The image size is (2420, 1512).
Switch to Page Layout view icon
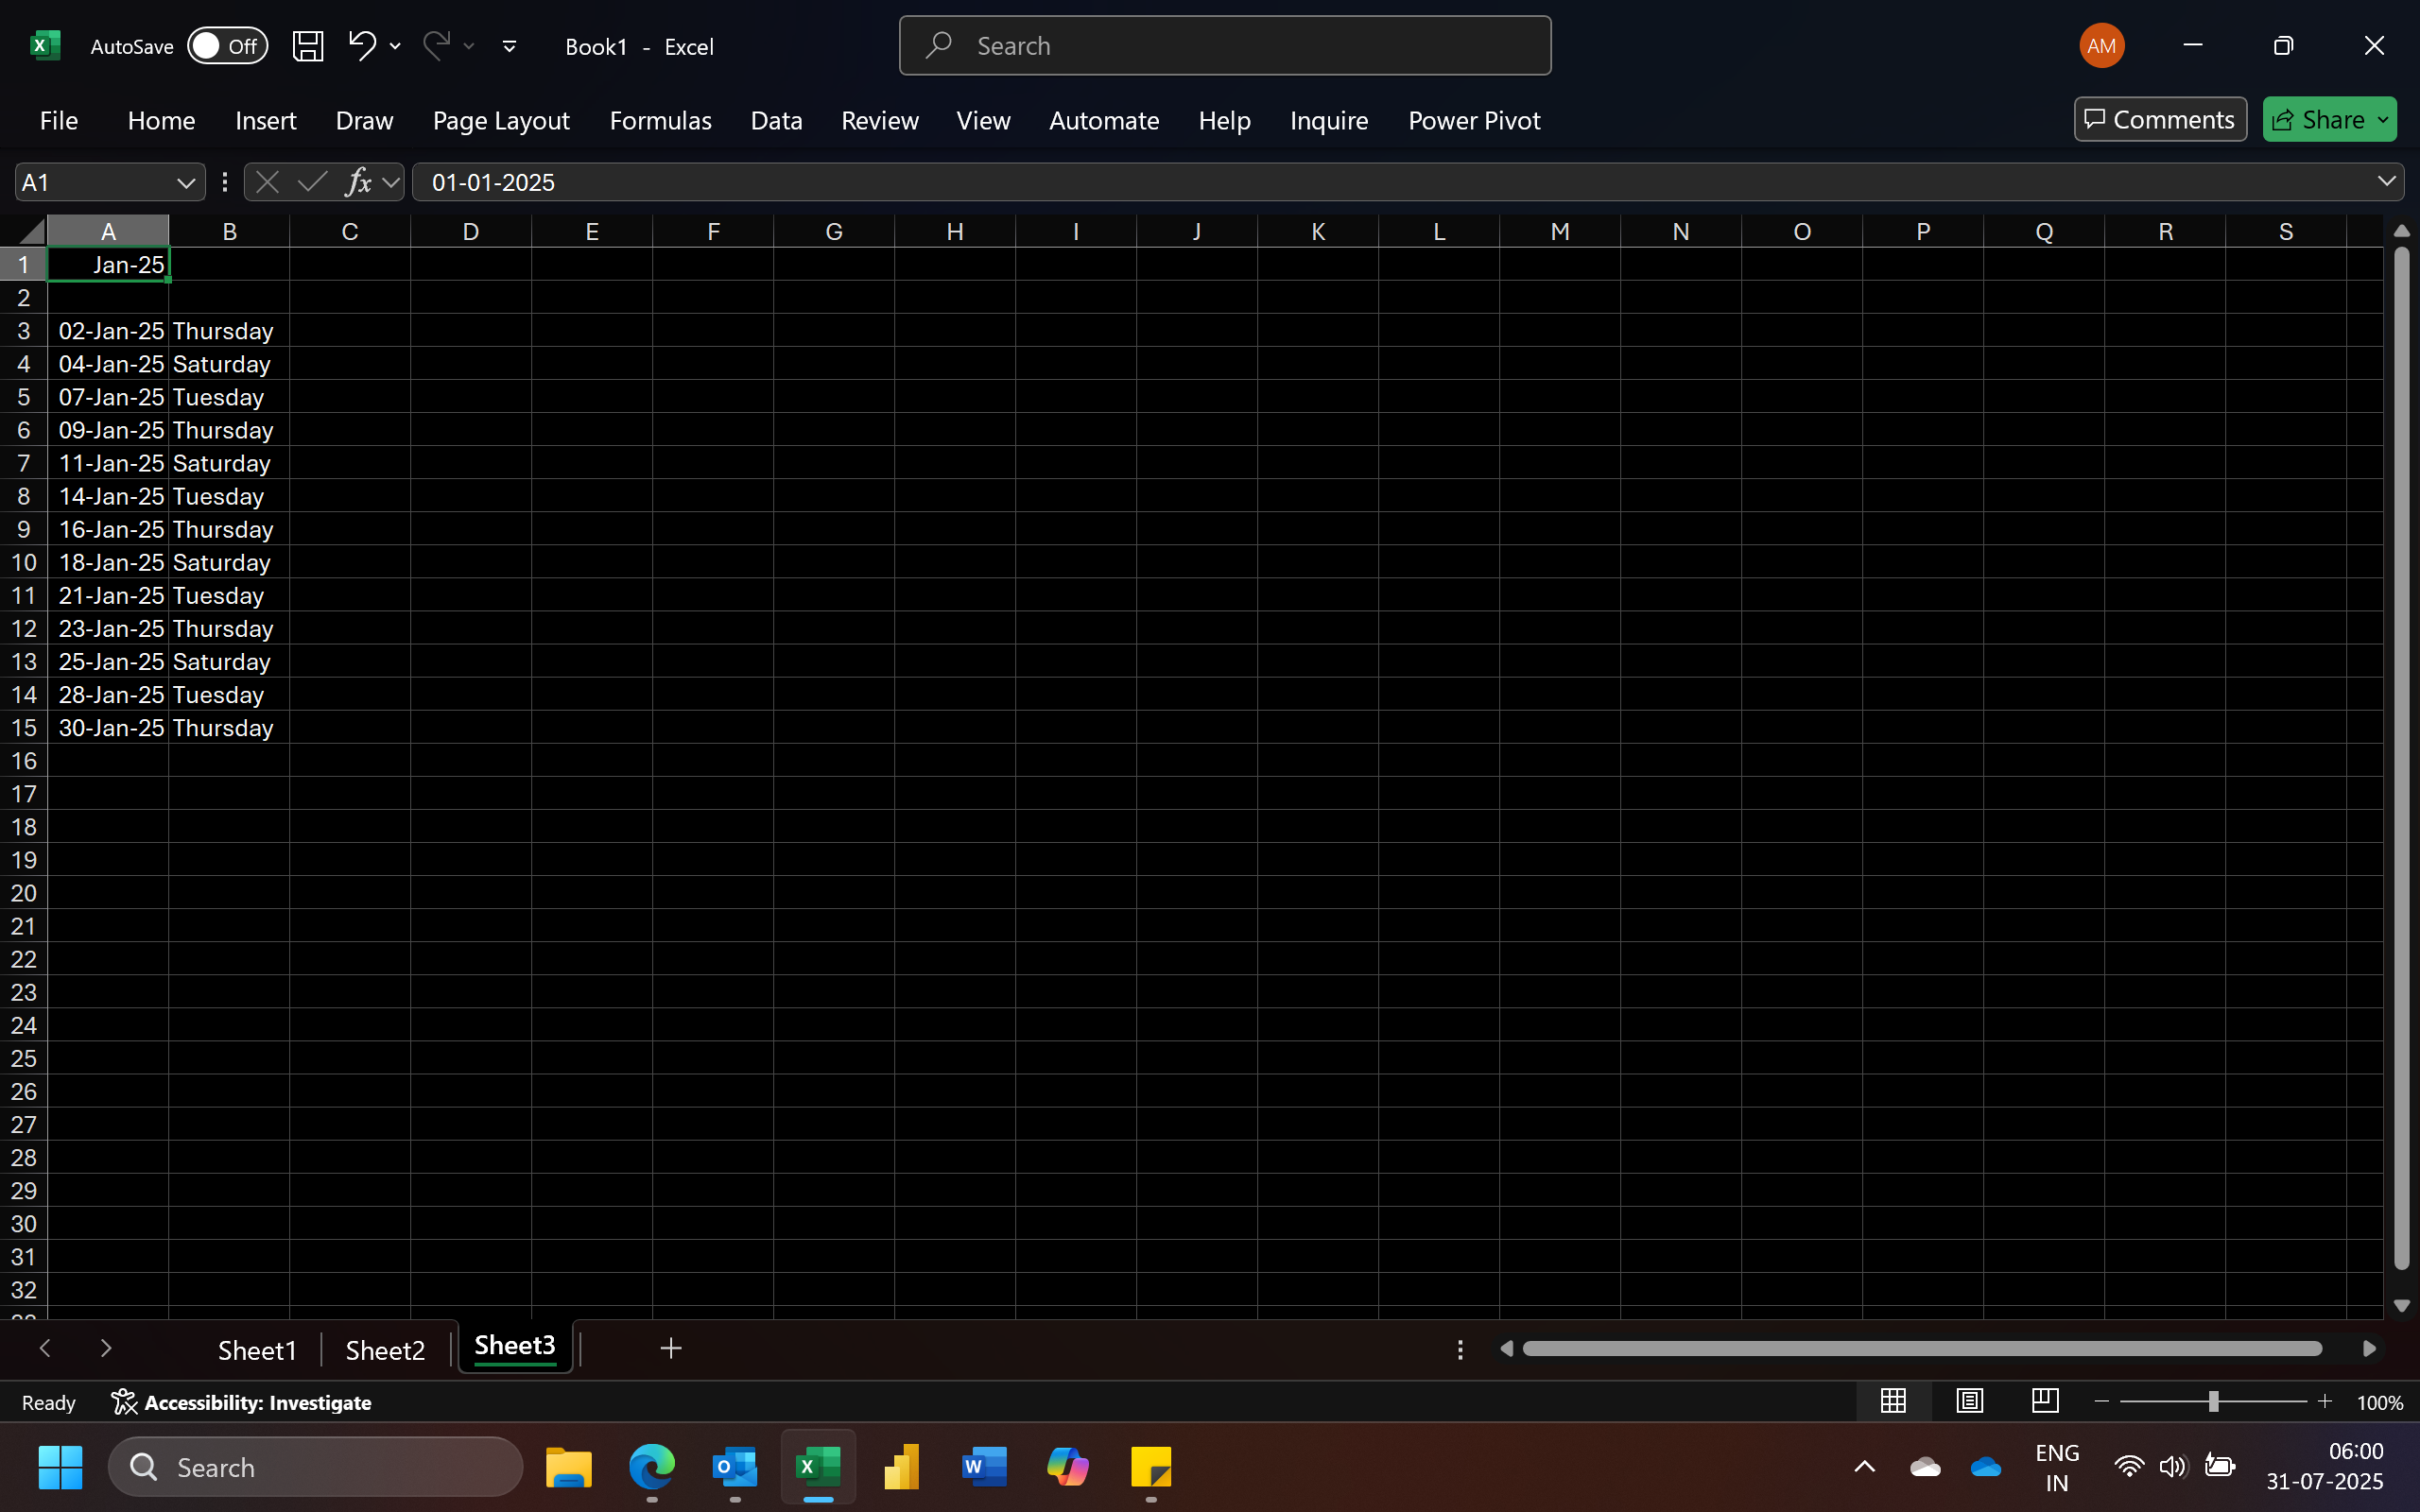[1970, 1401]
